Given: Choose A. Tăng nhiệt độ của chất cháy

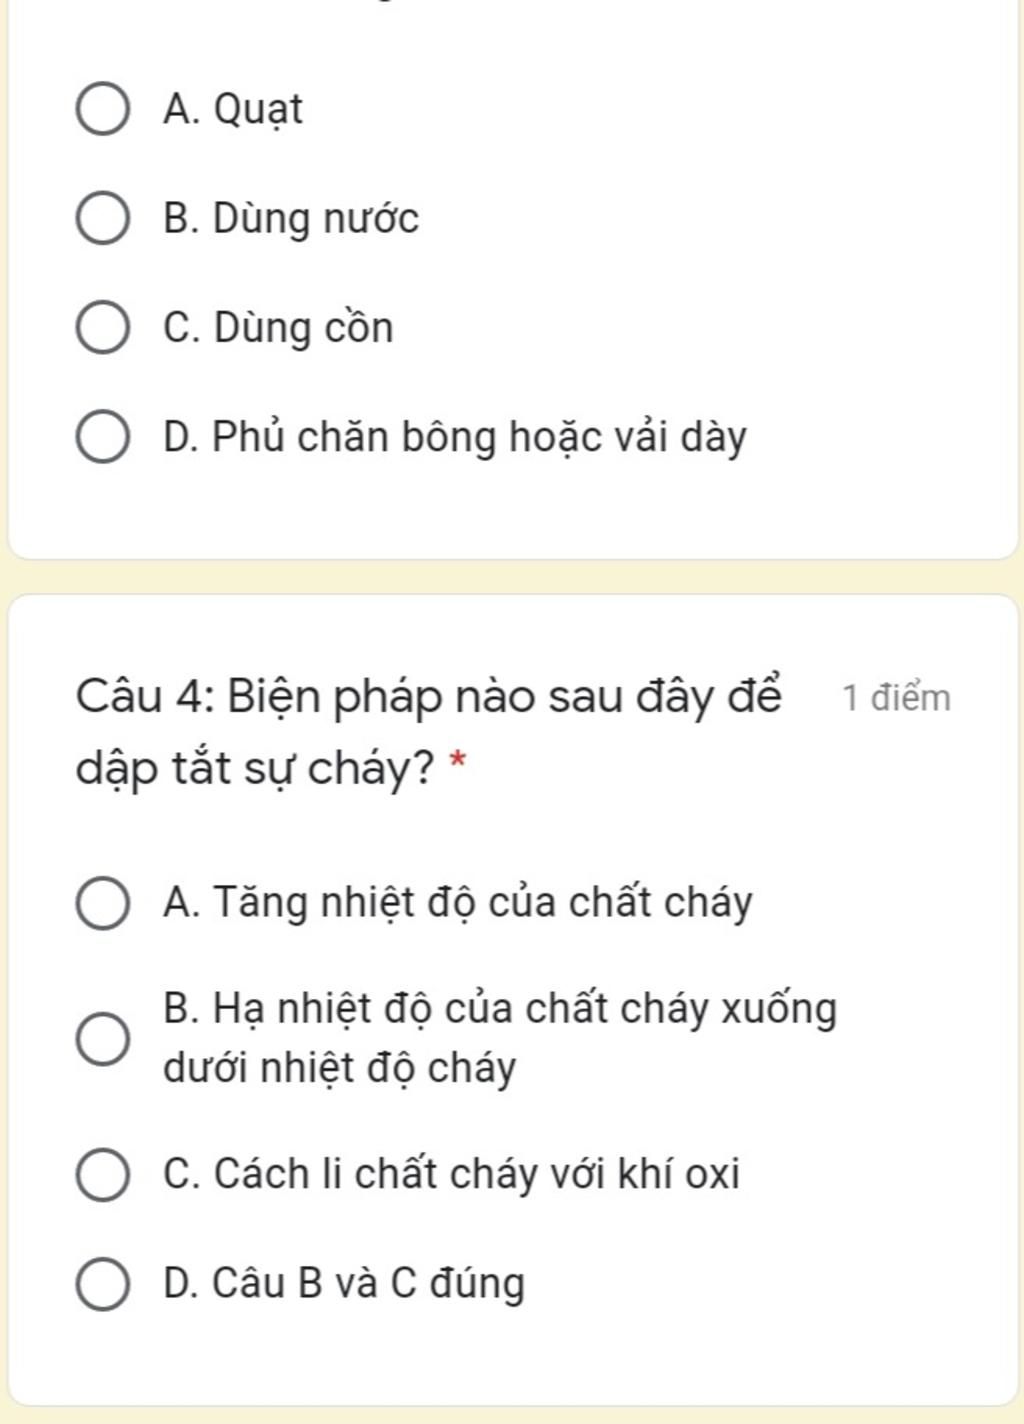Looking at the screenshot, I should pyautogui.click(x=102, y=904).
